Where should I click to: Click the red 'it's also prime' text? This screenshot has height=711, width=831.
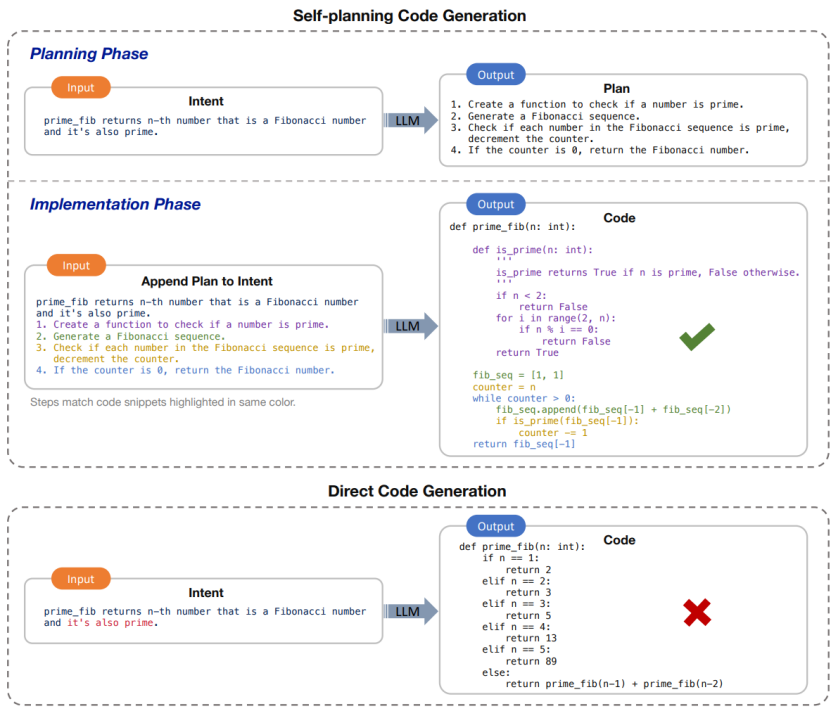tap(110, 623)
